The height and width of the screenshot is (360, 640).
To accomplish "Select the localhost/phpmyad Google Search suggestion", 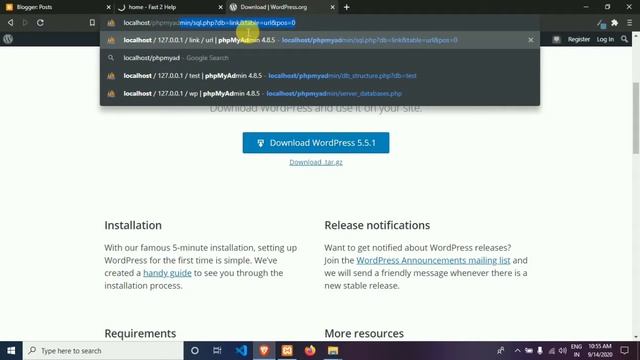I will pyautogui.click(x=320, y=58).
